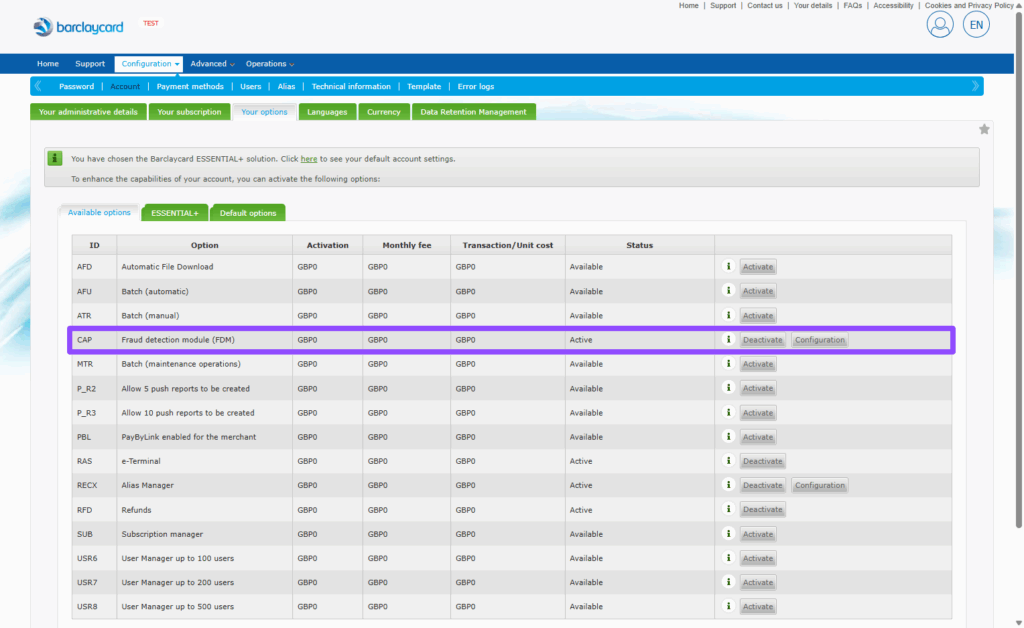Open Cookies and Privacy Policy link

pyautogui.click(x=969, y=5)
